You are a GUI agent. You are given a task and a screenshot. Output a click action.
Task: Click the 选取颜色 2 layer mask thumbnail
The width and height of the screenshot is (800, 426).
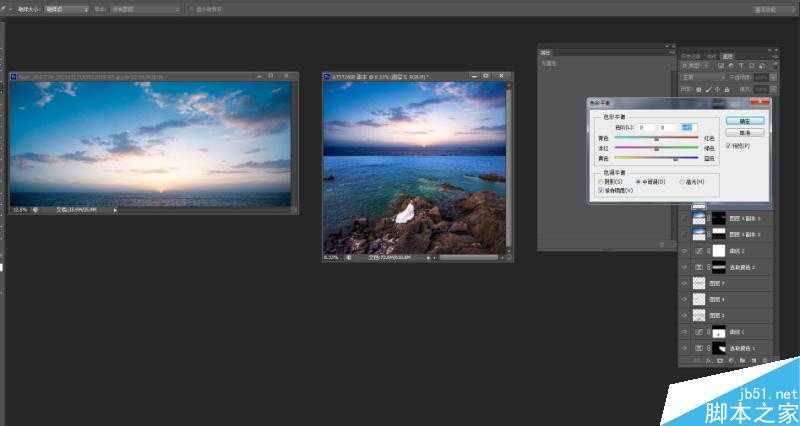(717, 268)
